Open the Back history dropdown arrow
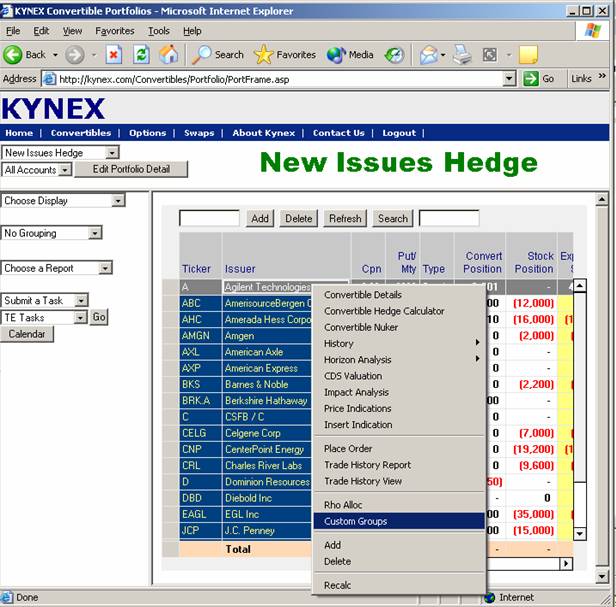Viewport: 616px width, 607px height. pos(55,55)
